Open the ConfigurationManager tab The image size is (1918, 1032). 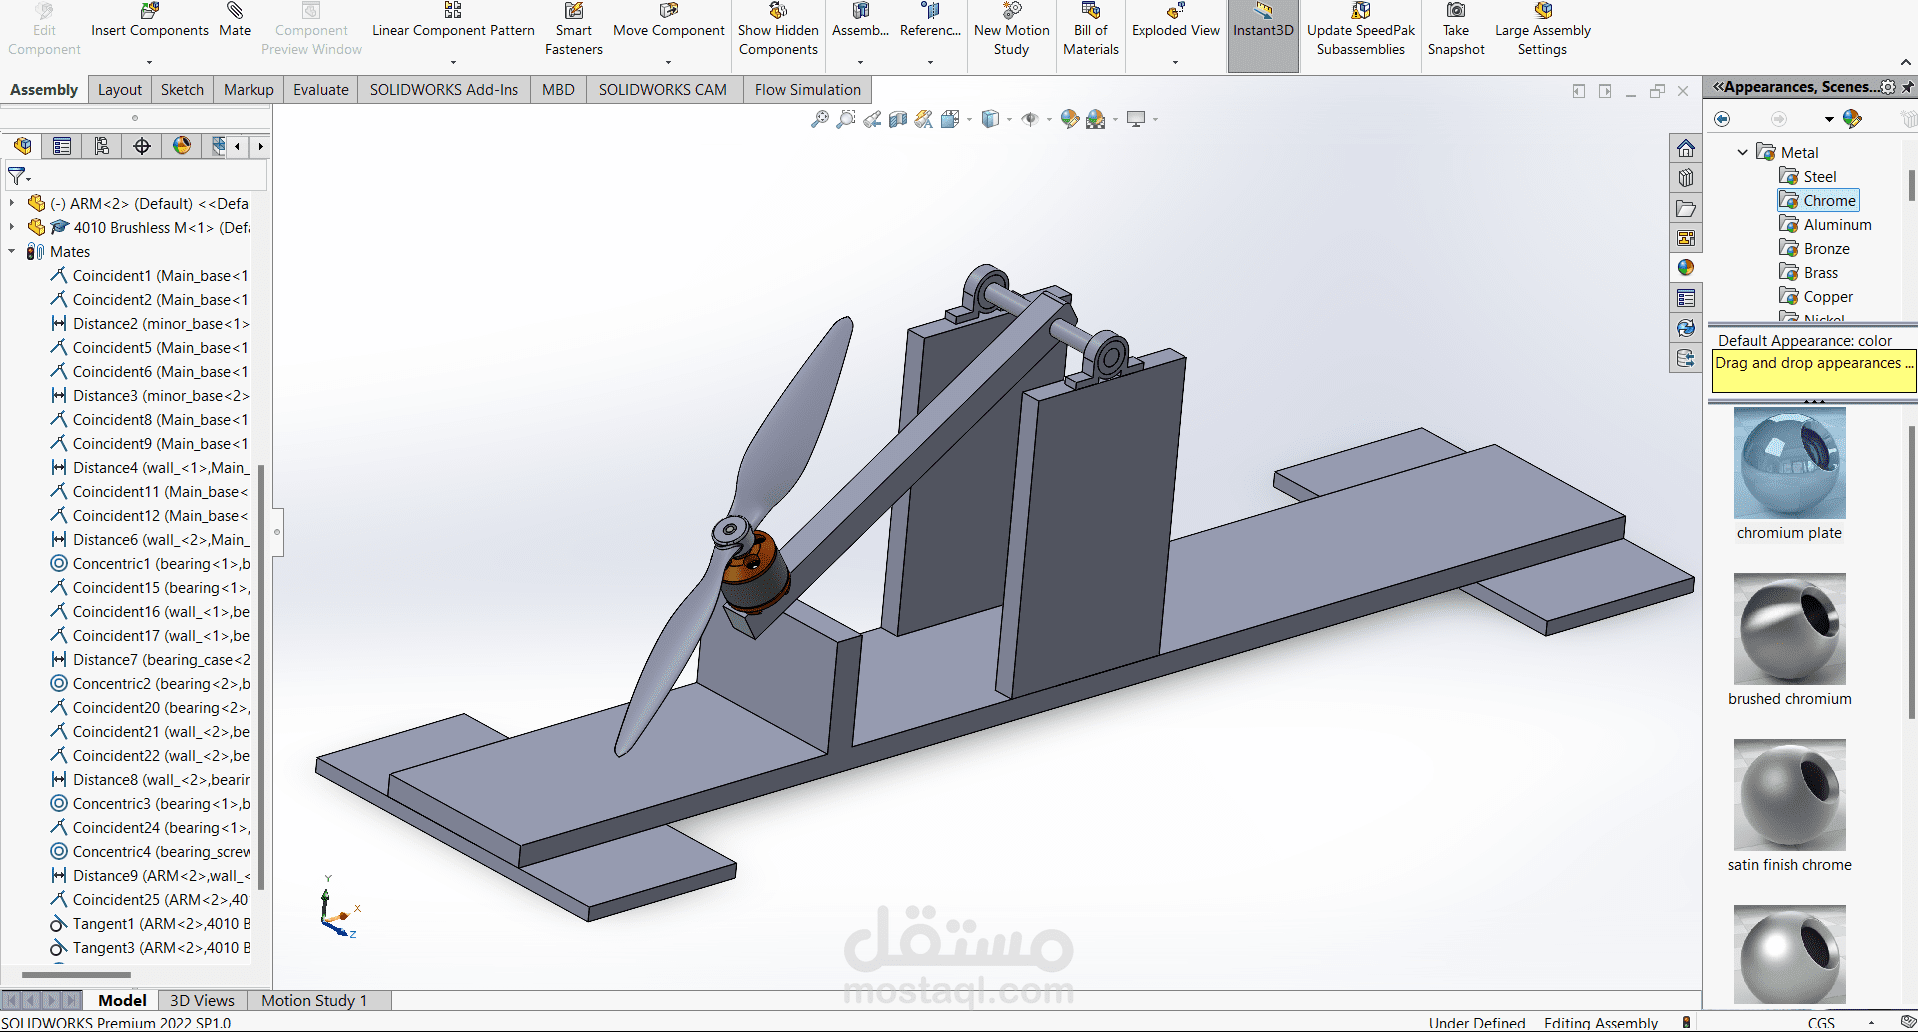(102, 146)
